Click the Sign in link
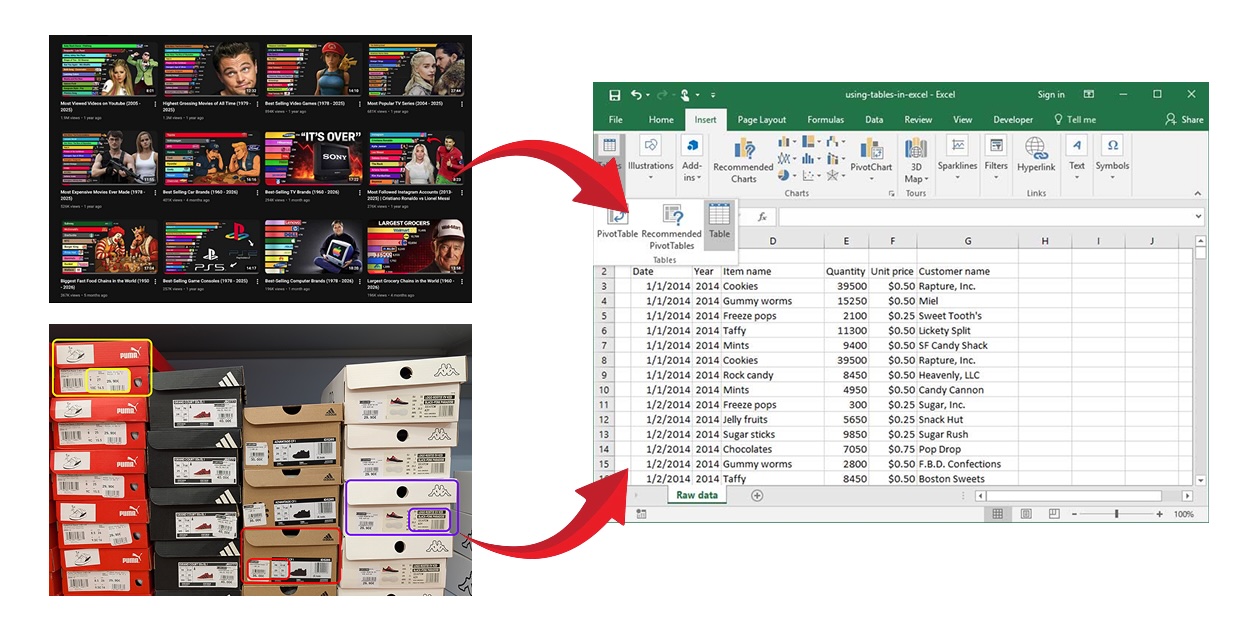Screen dimensions: 1243x620 click(x=1050, y=95)
